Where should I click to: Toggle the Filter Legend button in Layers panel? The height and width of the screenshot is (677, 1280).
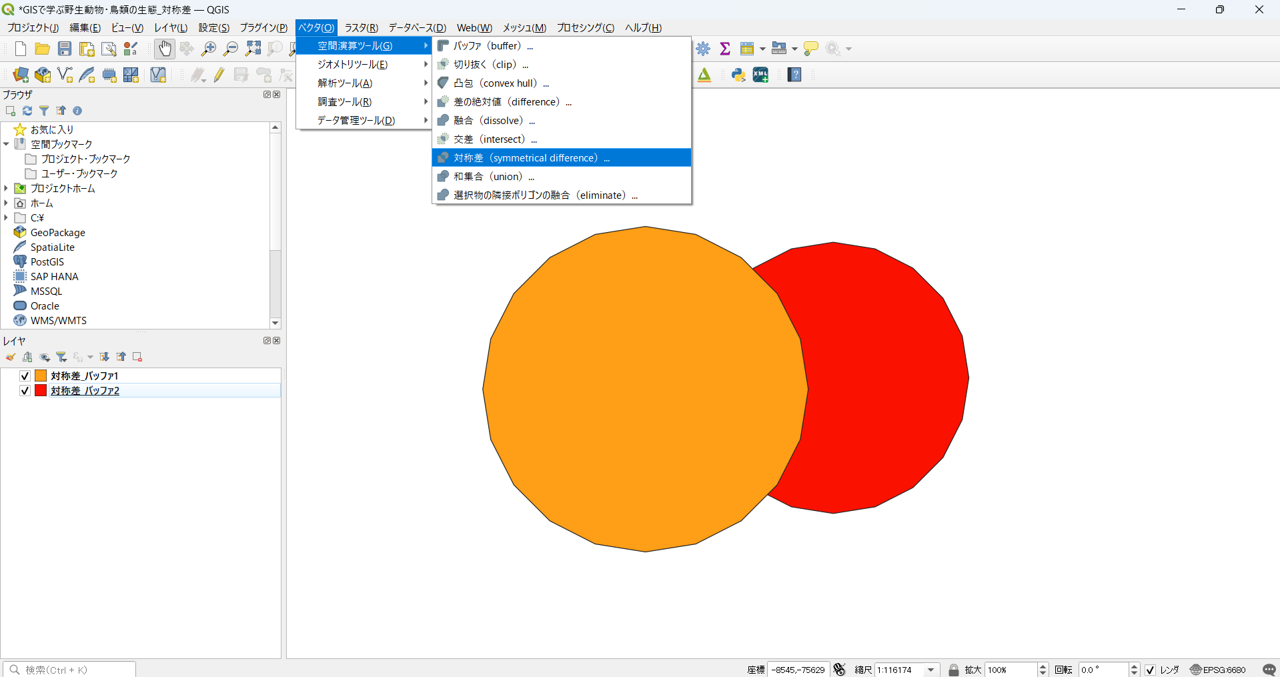[x=61, y=356]
